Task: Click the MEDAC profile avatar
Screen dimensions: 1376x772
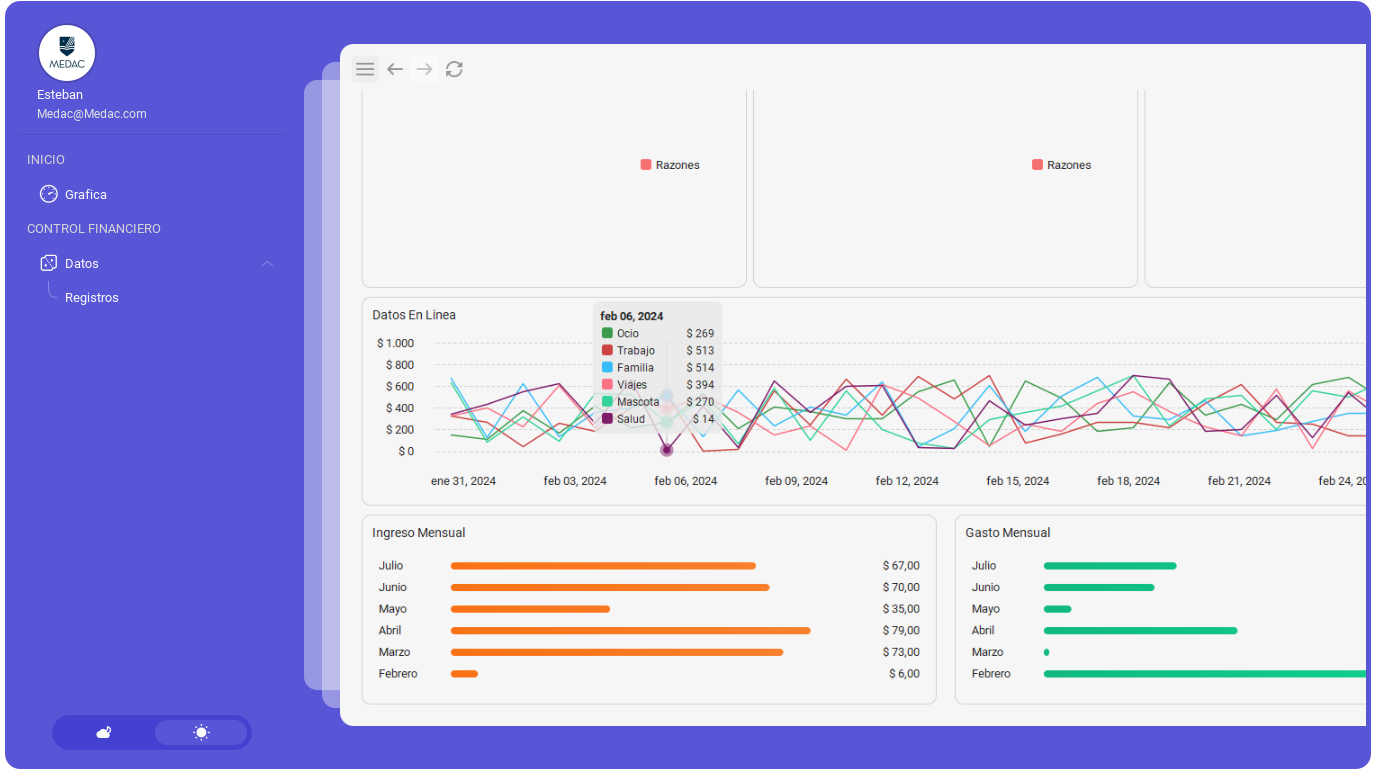Action: pyautogui.click(x=66, y=53)
